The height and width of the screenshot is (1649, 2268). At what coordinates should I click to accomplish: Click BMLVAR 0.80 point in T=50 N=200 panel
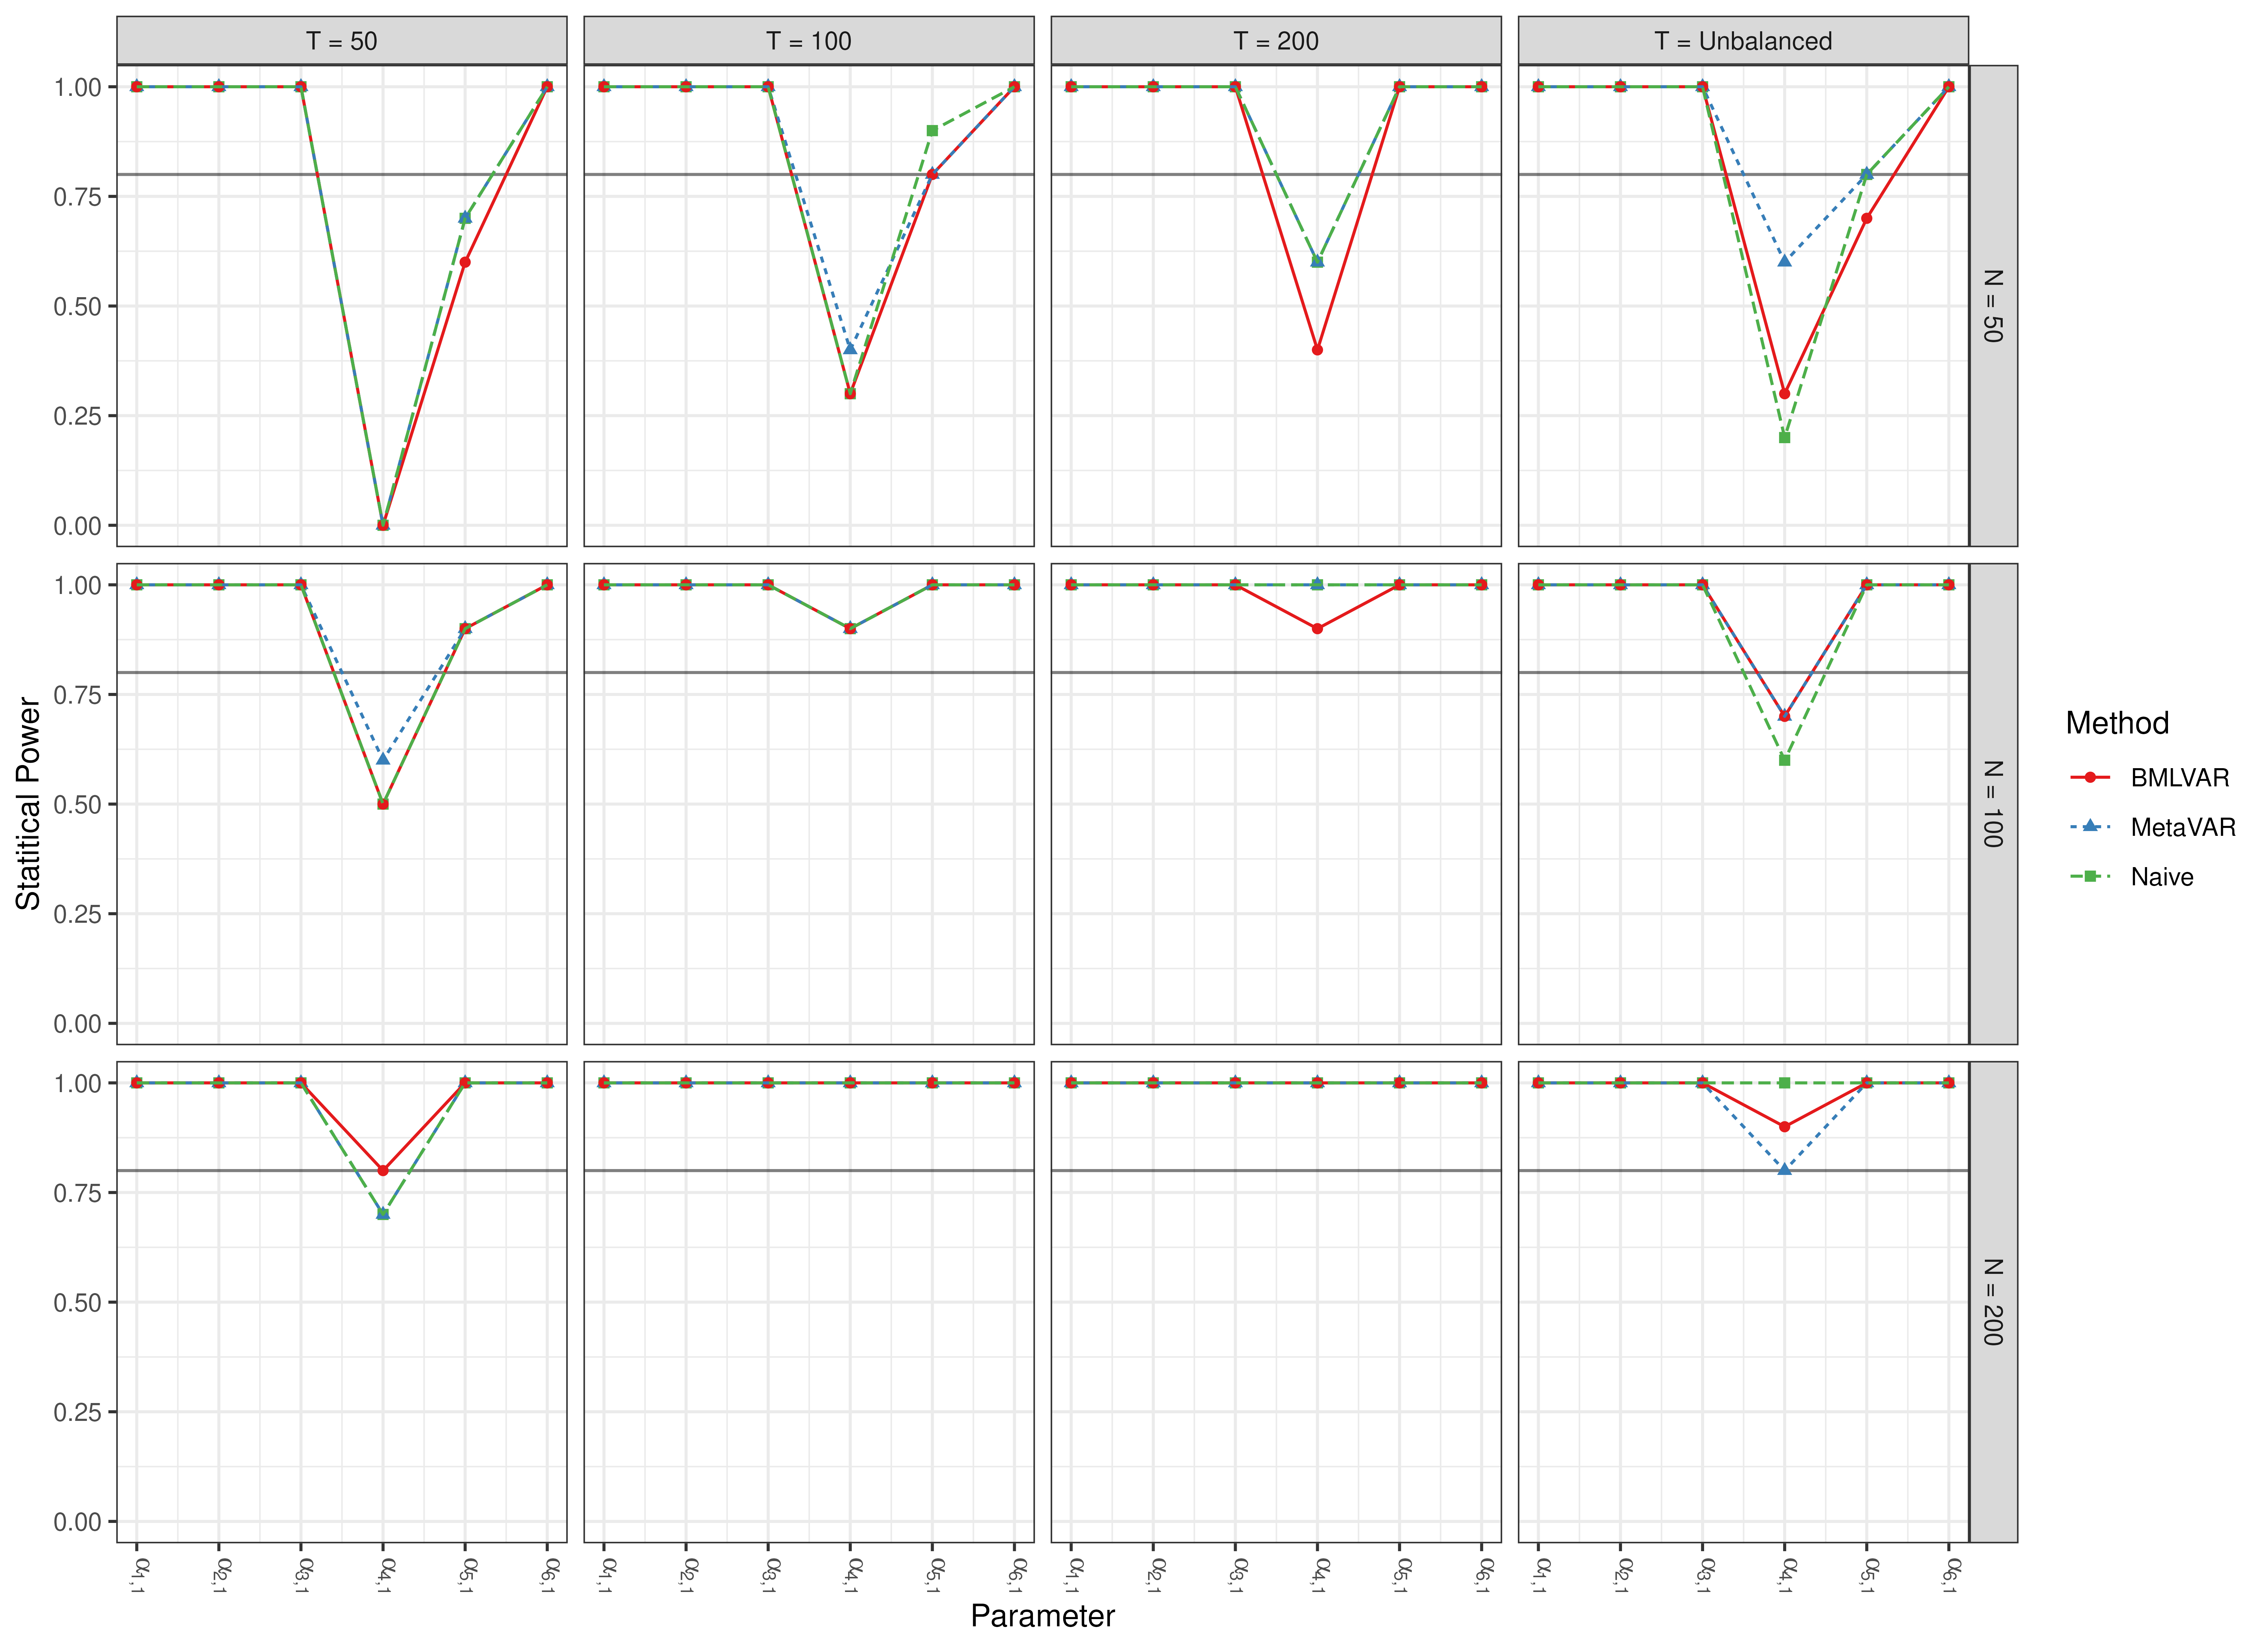tap(383, 1170)
